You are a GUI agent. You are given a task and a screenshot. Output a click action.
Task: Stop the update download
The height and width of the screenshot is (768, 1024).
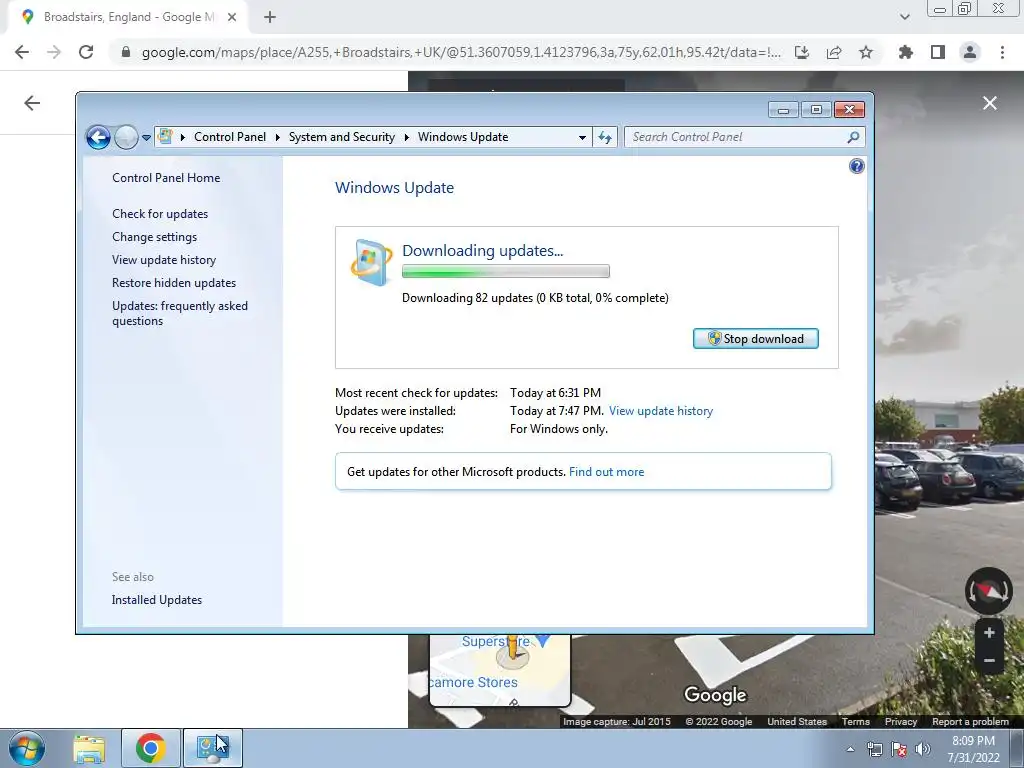[x=756, y=338]
